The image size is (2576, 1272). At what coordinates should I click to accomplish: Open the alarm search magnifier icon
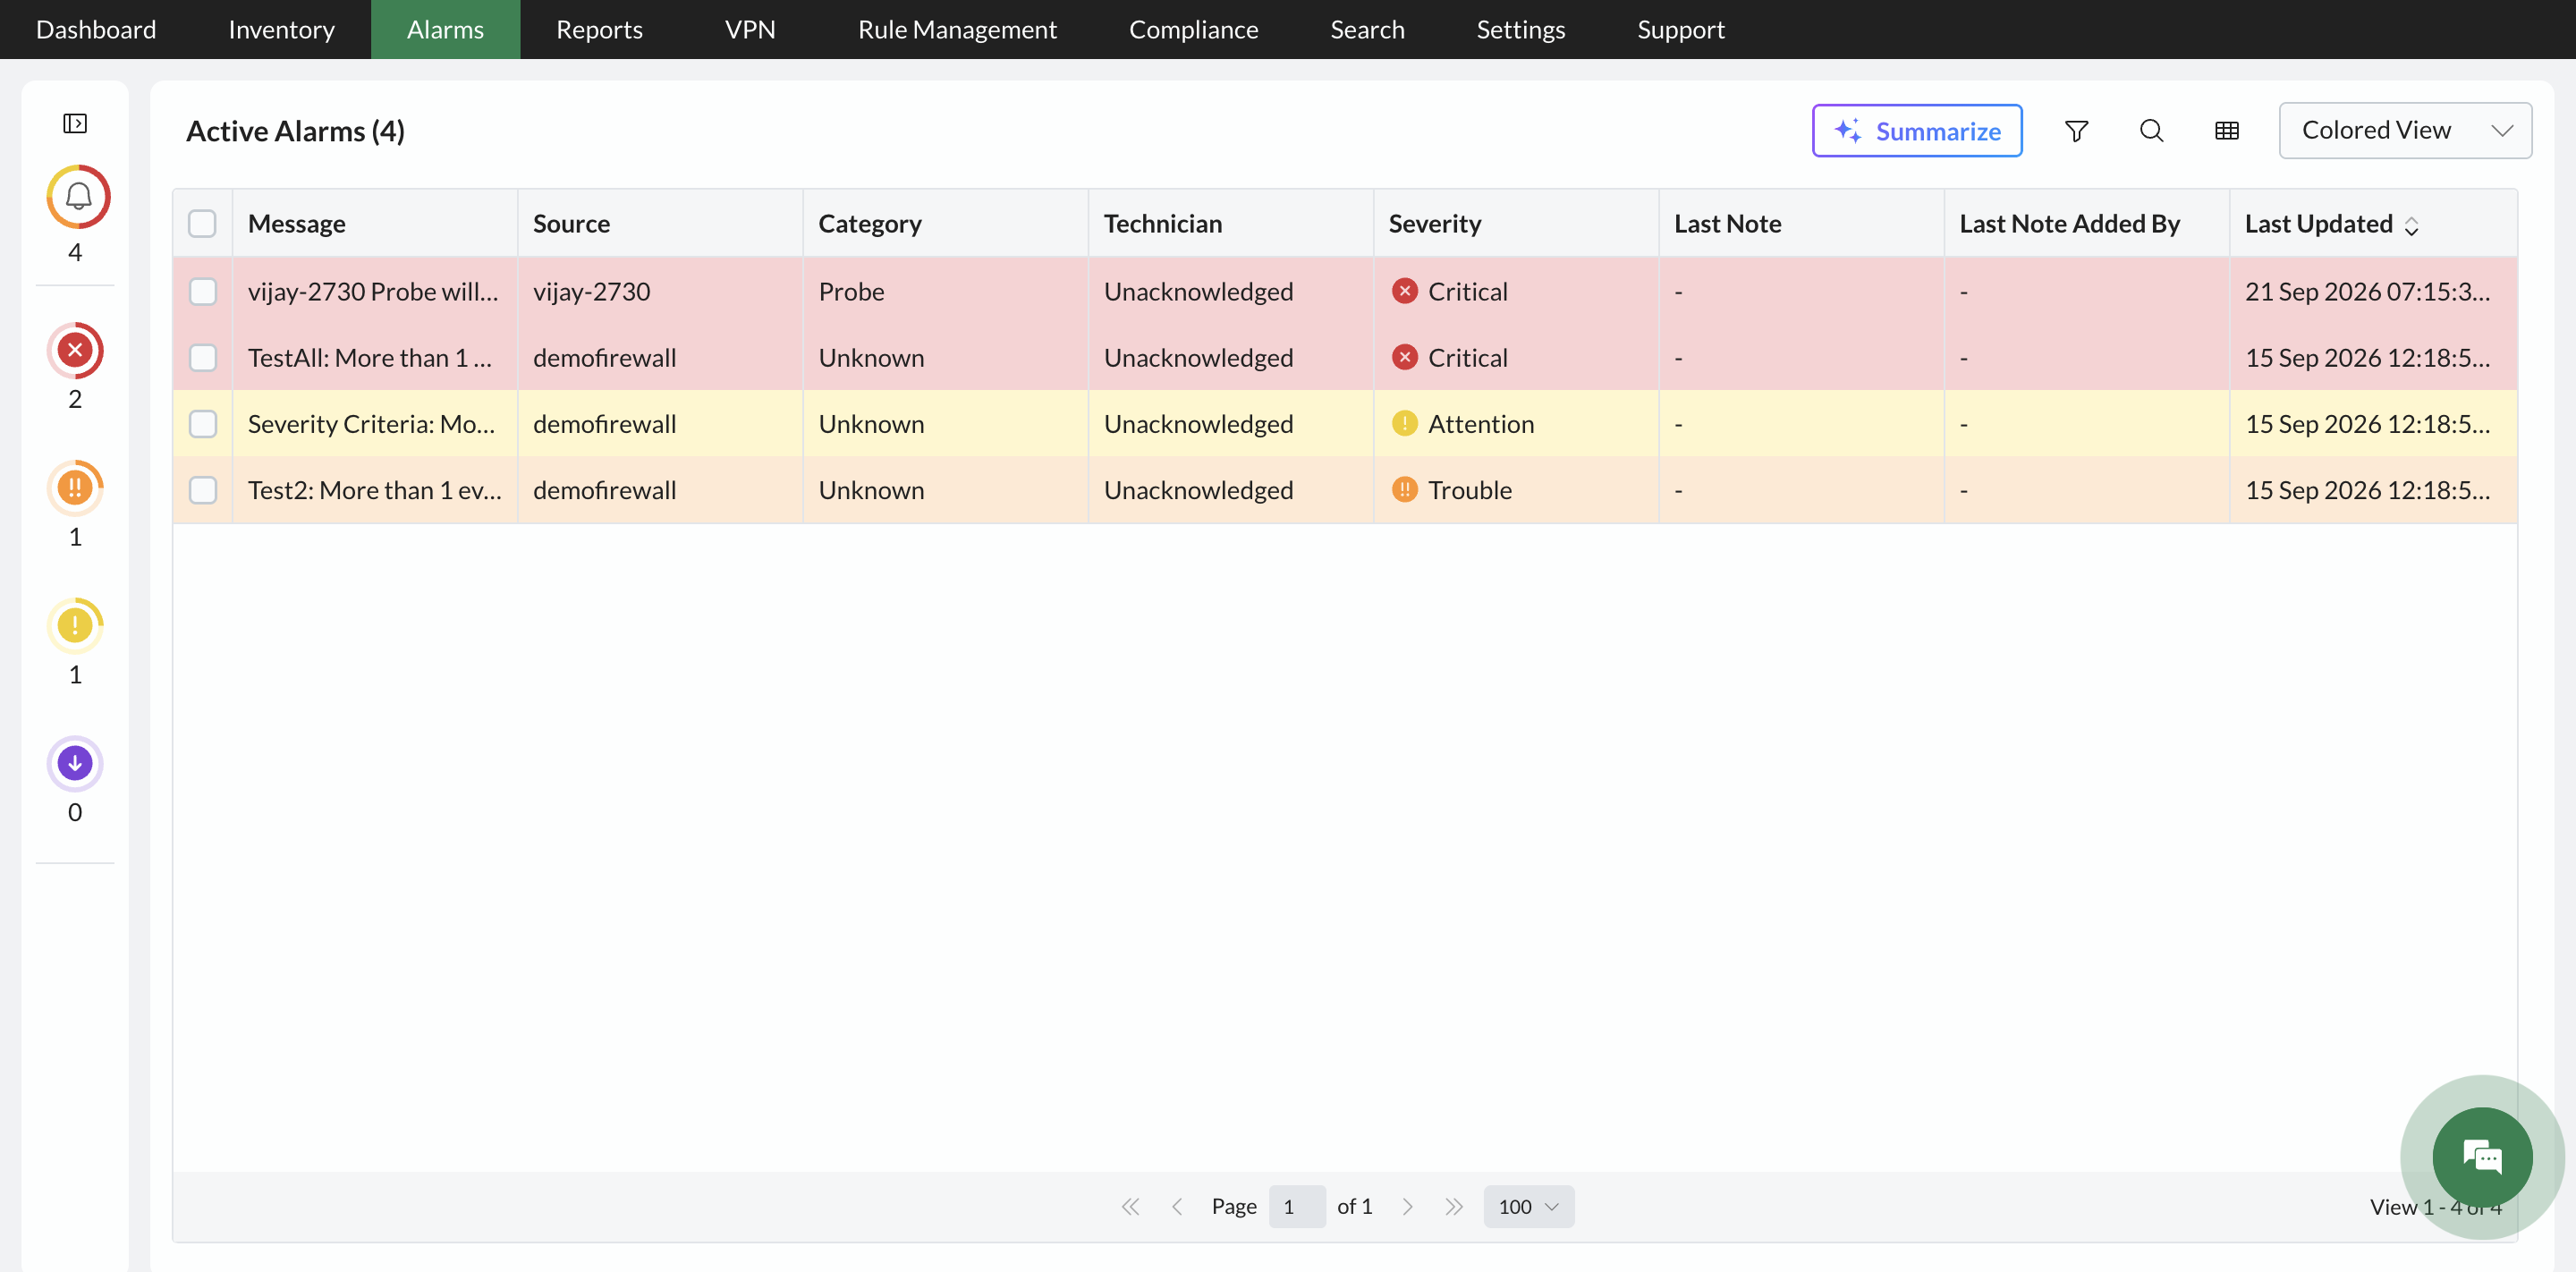coord(2152,131)
